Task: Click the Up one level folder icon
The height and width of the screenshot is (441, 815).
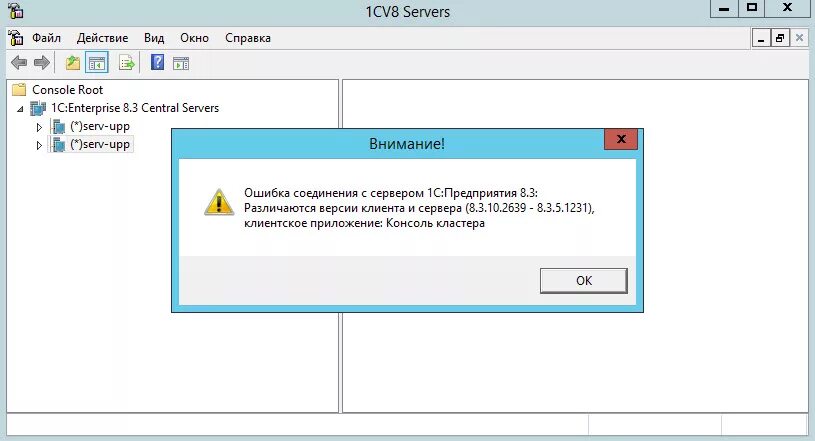Action: [73, 63]
